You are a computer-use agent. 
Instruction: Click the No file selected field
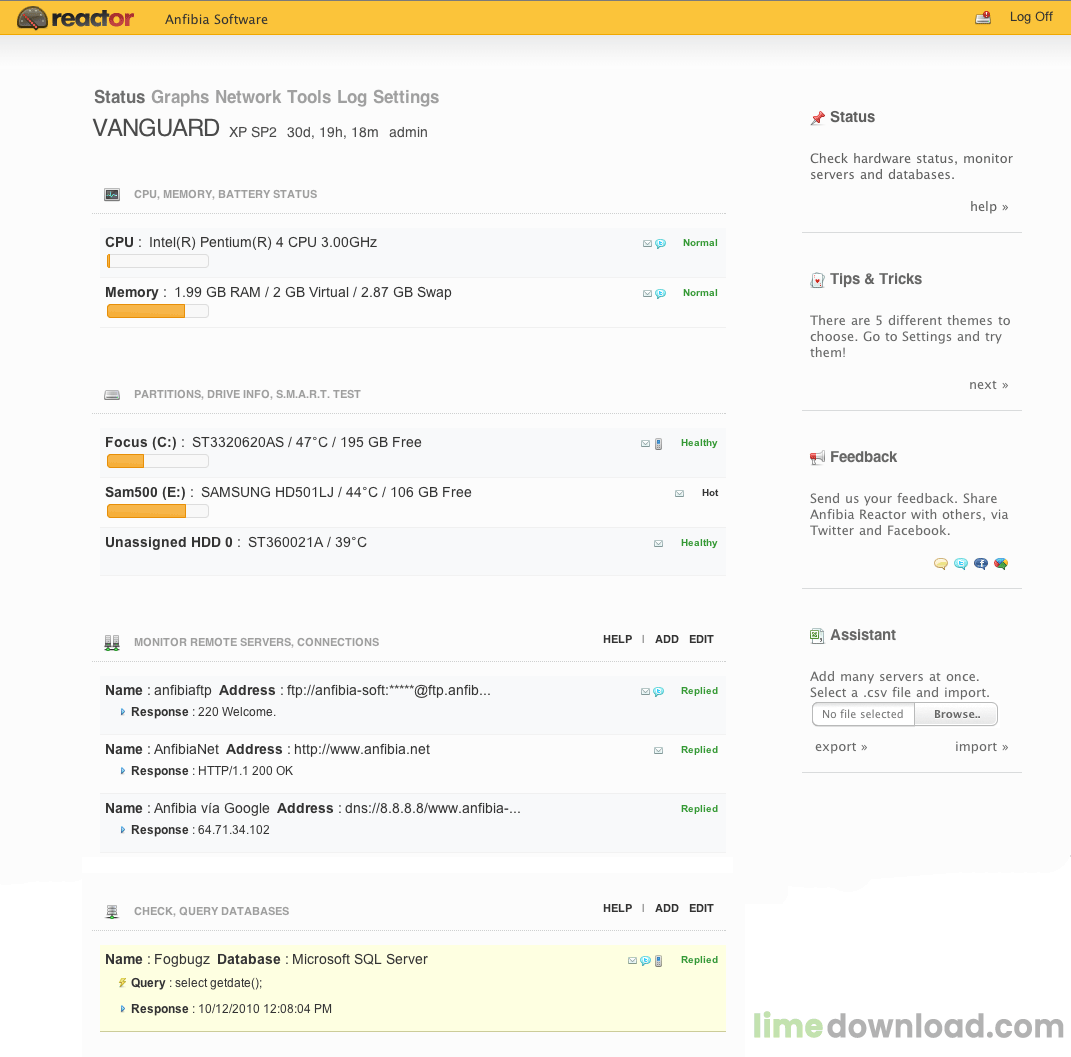pos(862,714)
